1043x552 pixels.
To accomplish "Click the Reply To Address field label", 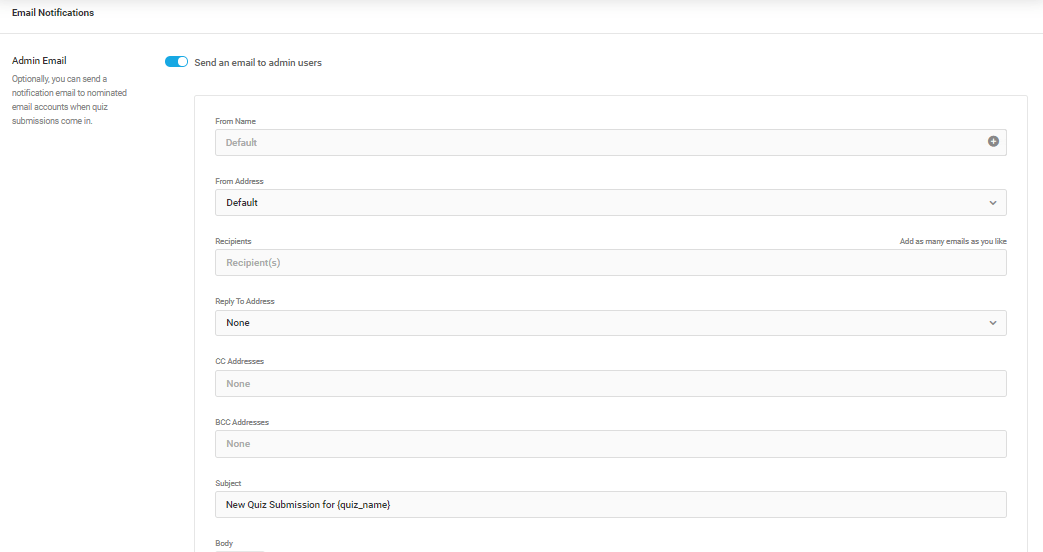I will tap(245, 301).
